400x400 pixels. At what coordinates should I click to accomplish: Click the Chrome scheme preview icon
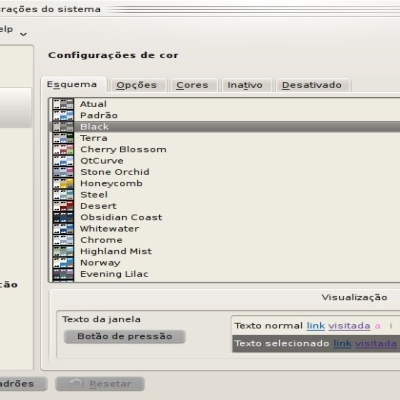pos(63,240)
